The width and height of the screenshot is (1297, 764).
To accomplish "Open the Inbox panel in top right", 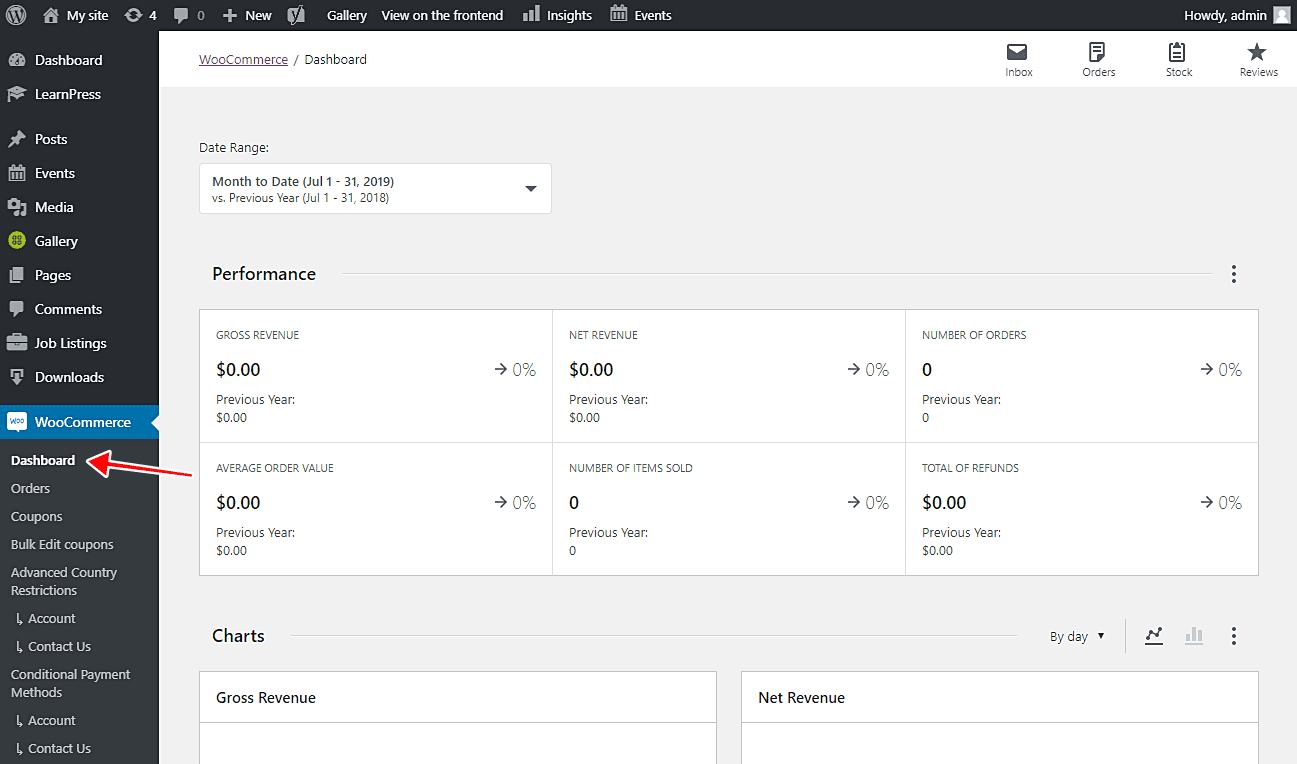I will pyautogui.click(x=1018, y=58).
